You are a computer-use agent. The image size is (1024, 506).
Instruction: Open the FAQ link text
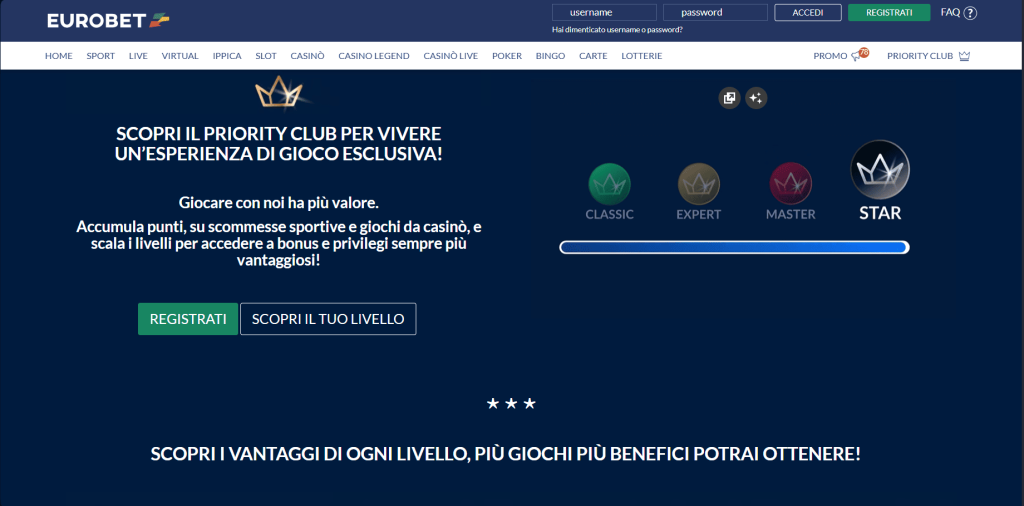(x=950, y=12)
